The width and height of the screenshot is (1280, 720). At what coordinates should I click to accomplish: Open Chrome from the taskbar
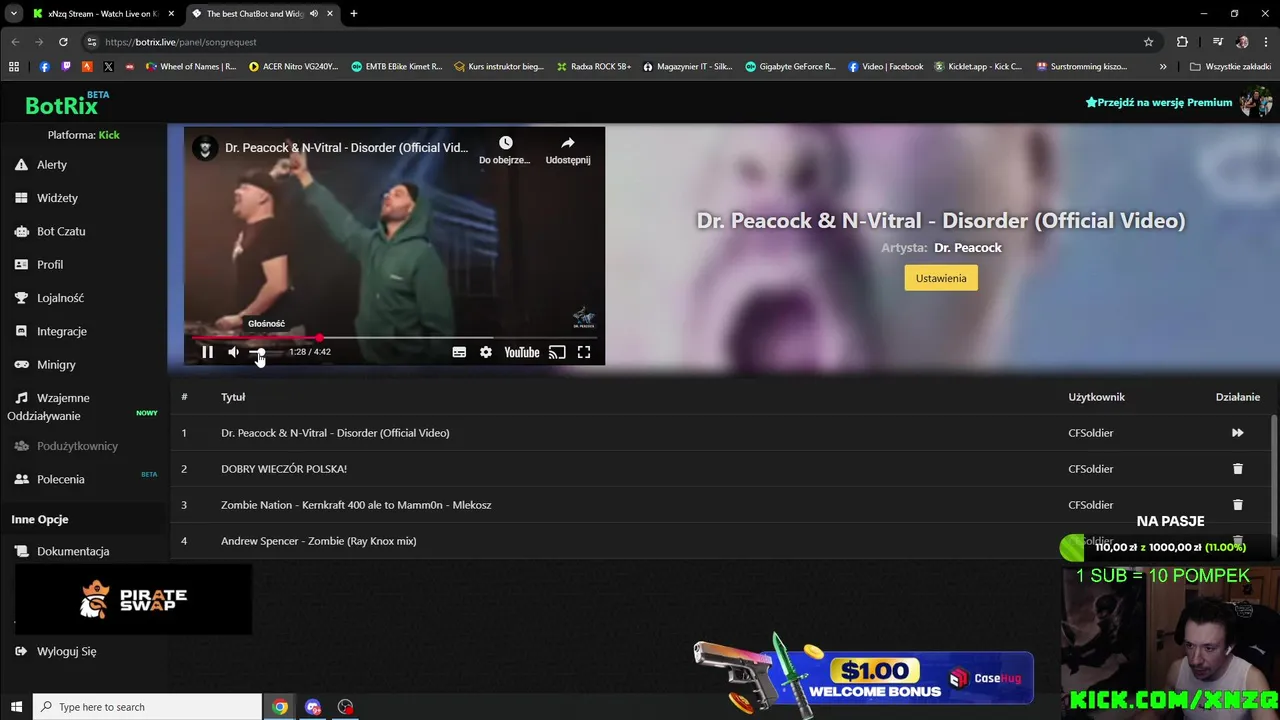(280, 707)
